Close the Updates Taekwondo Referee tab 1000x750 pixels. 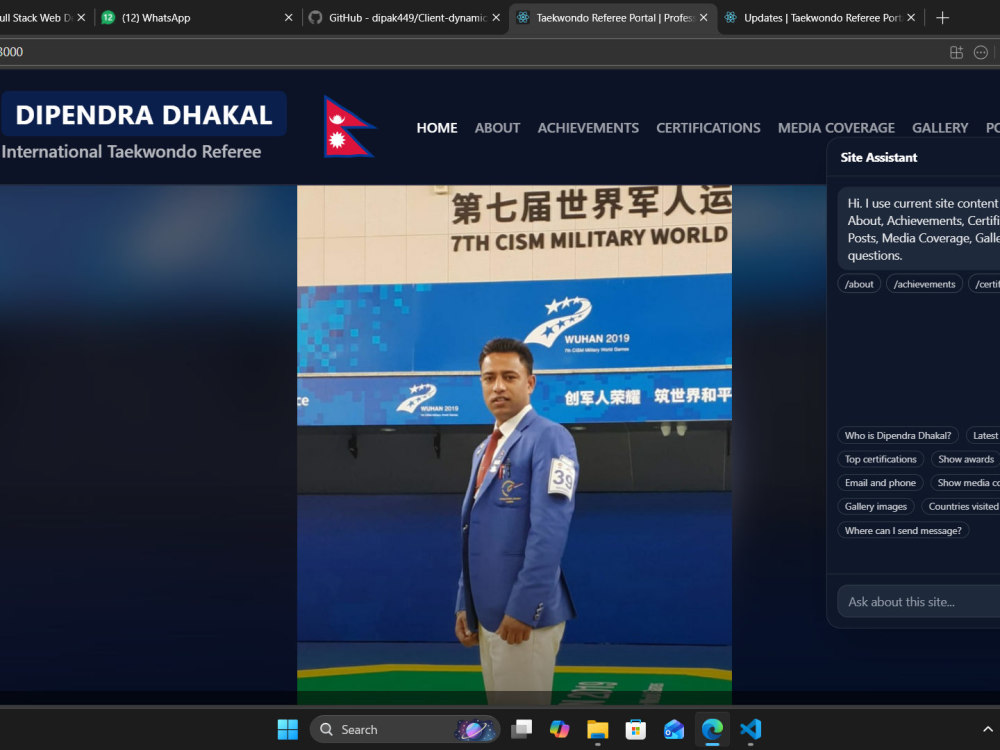tap(911, 18)
